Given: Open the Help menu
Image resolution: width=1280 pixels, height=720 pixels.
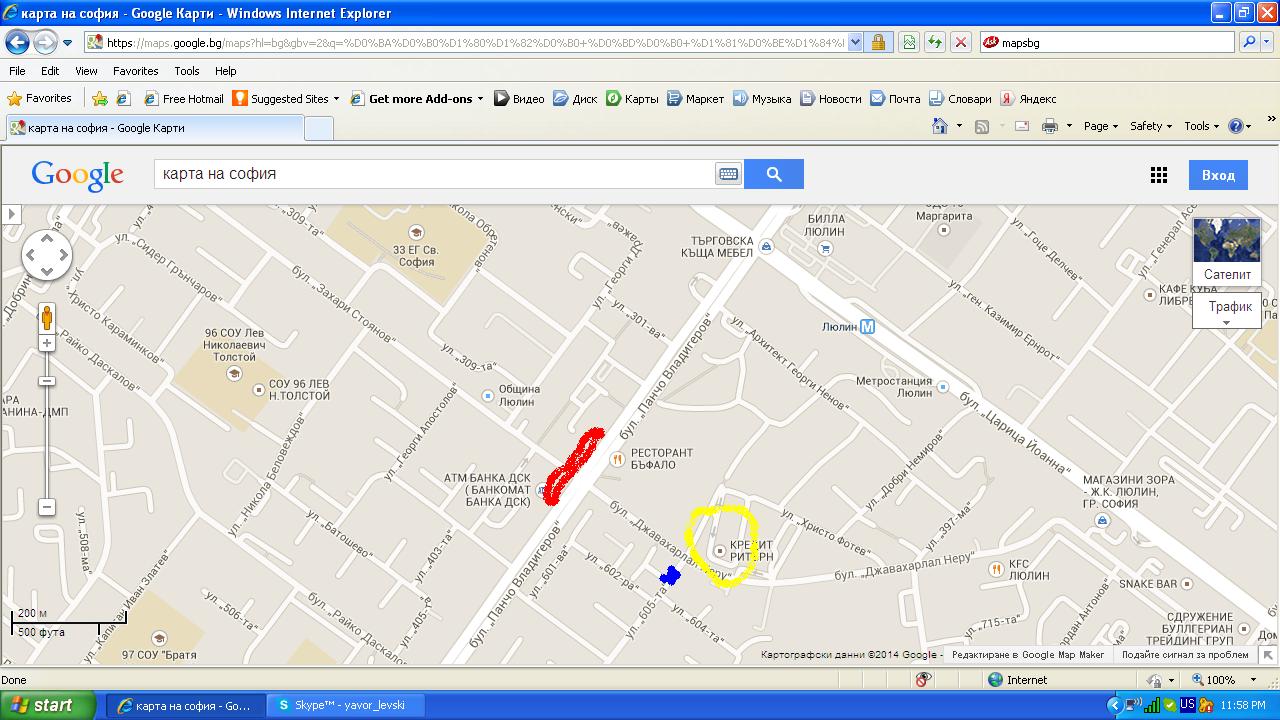Looking at the screenshot, I should point(226,71).
